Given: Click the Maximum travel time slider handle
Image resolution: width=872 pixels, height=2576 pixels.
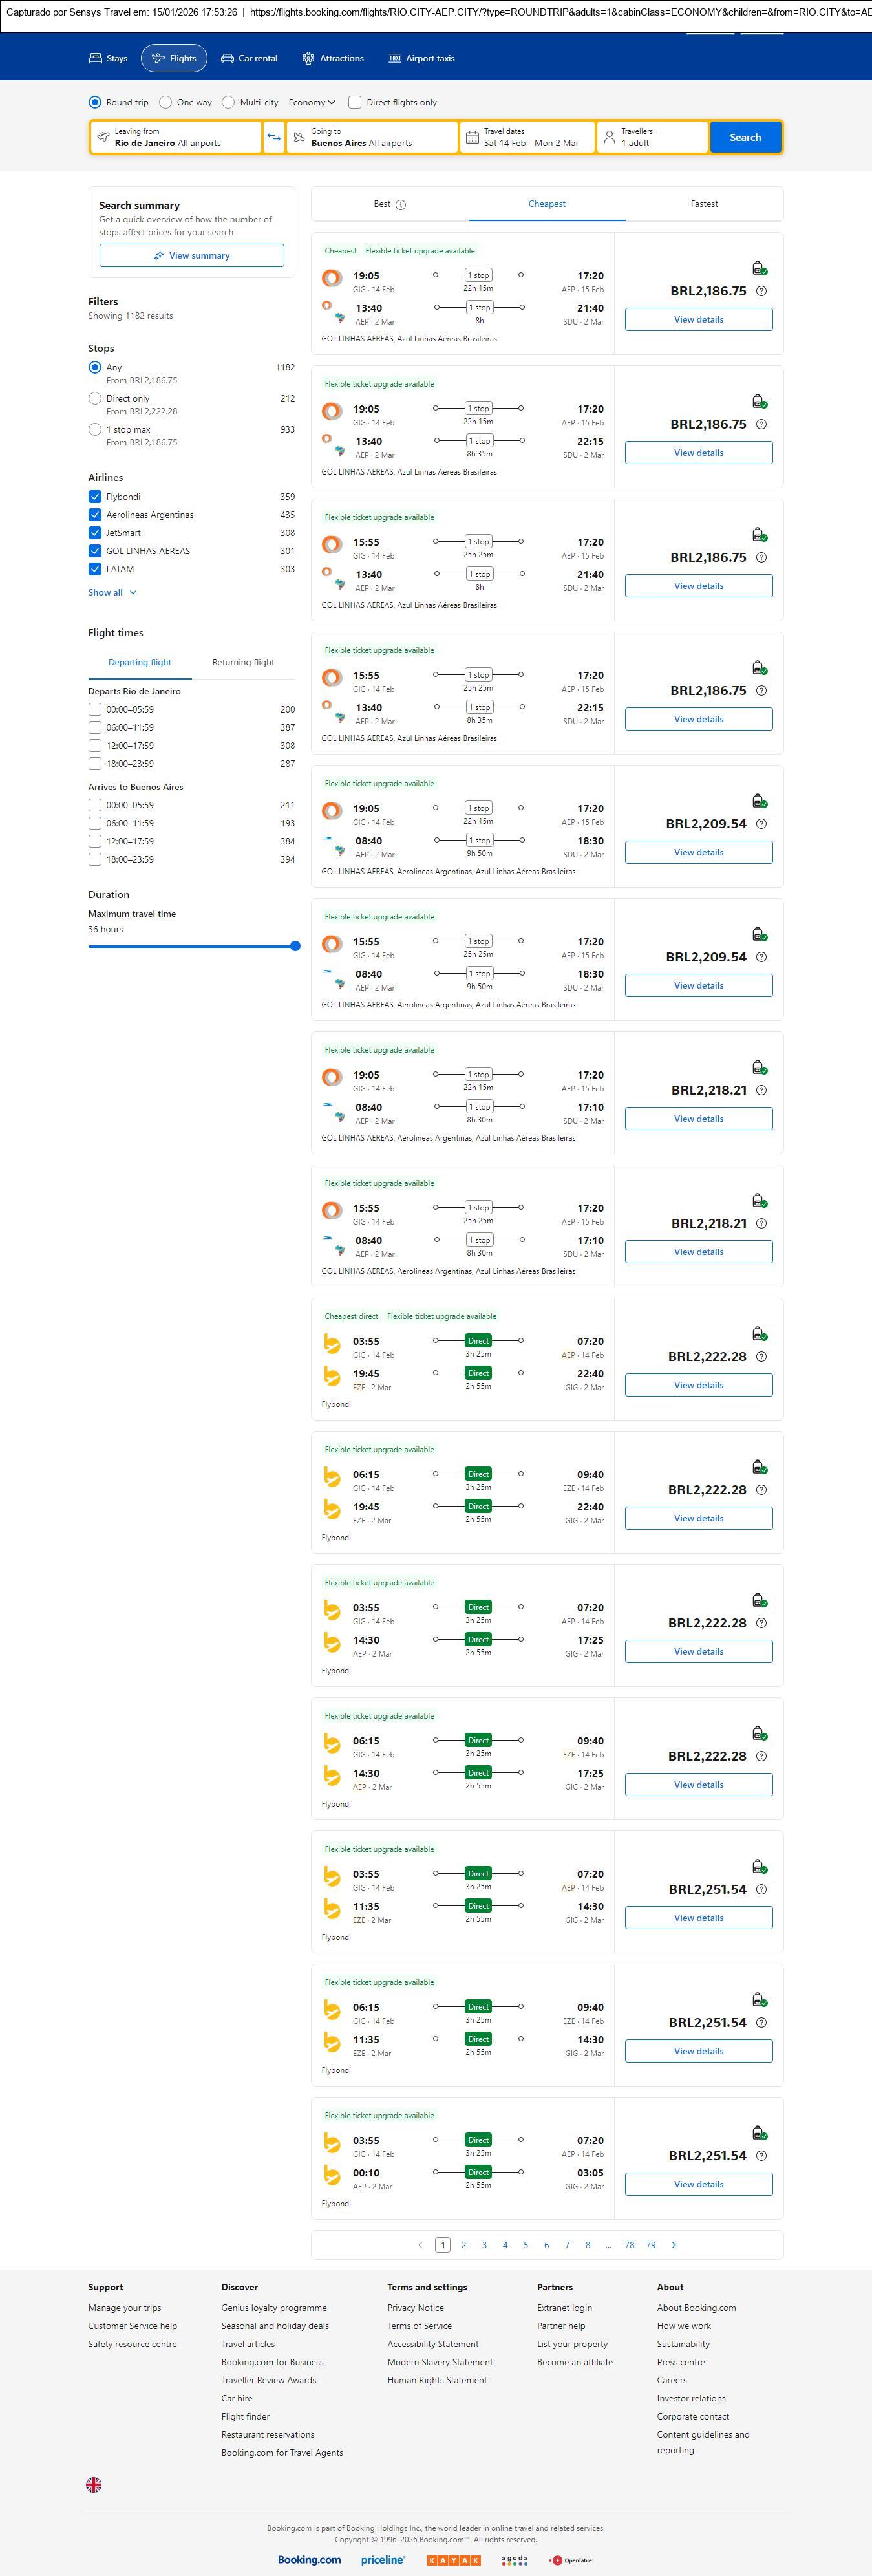Looking at the screenshot, I should (x=295, y=946).
